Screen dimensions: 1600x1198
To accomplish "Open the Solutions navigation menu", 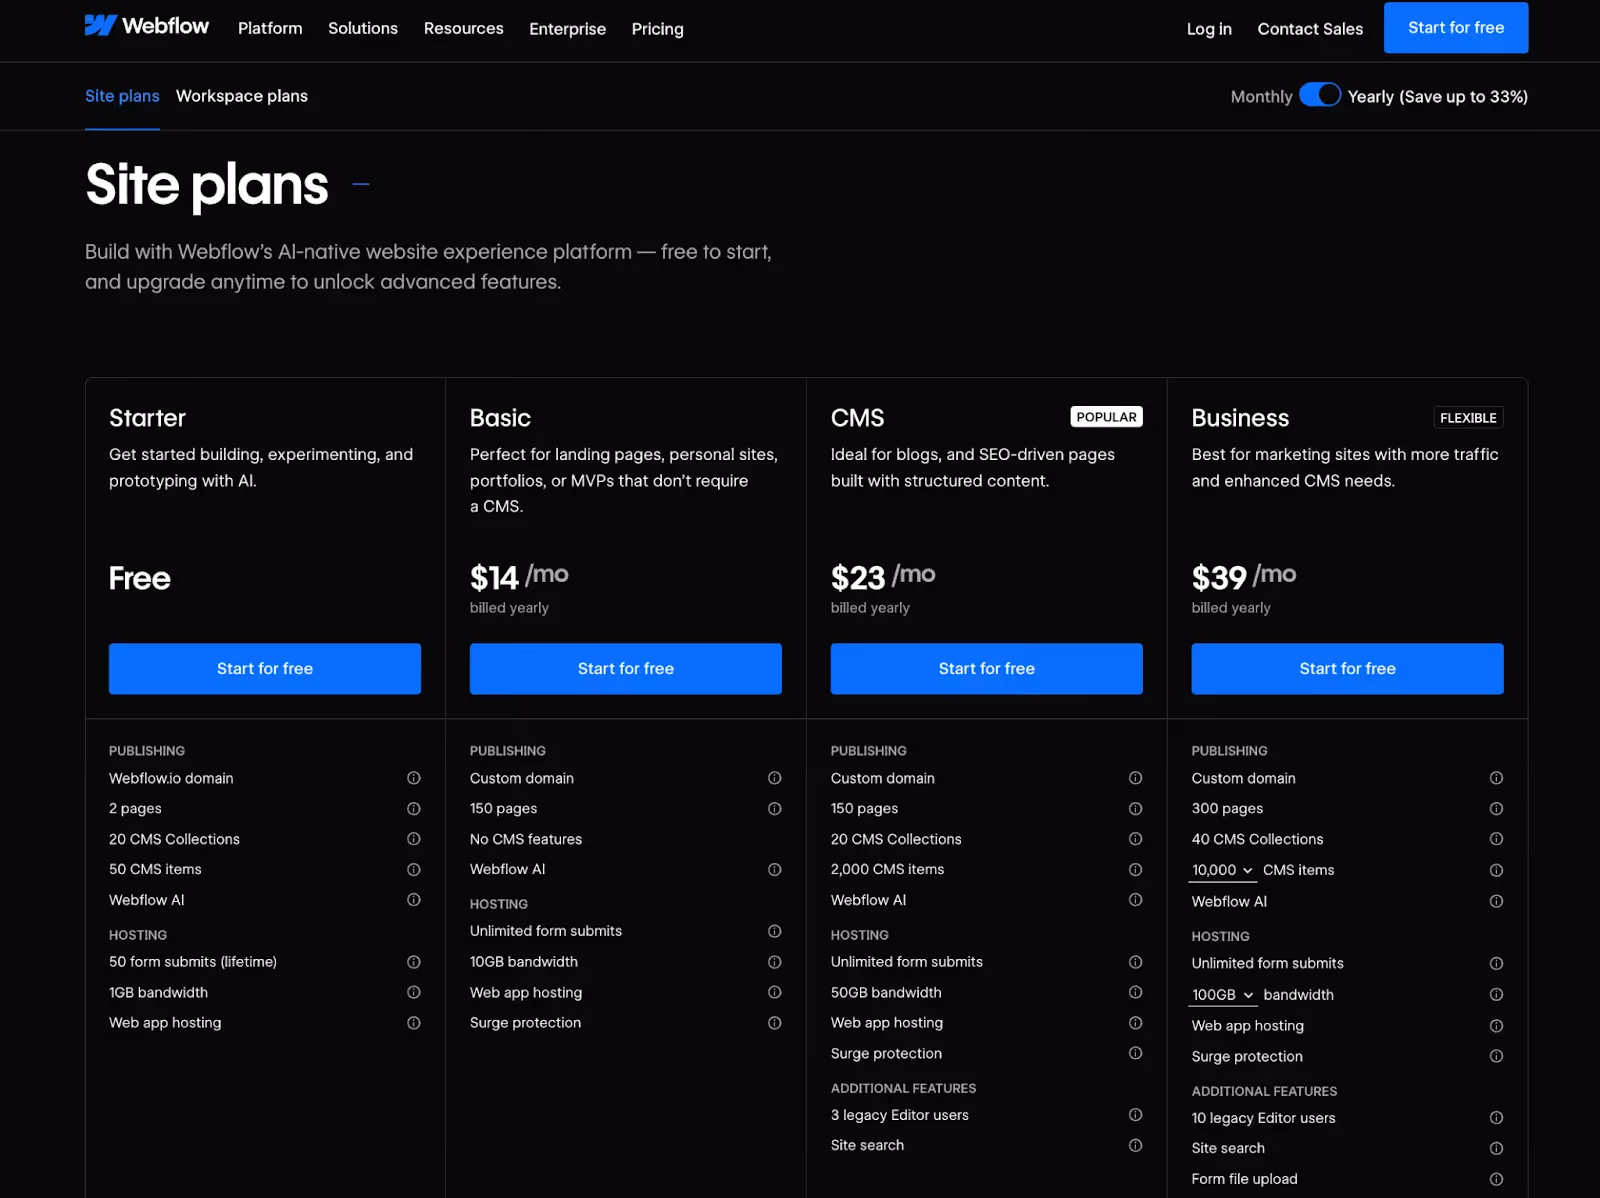I will click(x=363, y=28).
